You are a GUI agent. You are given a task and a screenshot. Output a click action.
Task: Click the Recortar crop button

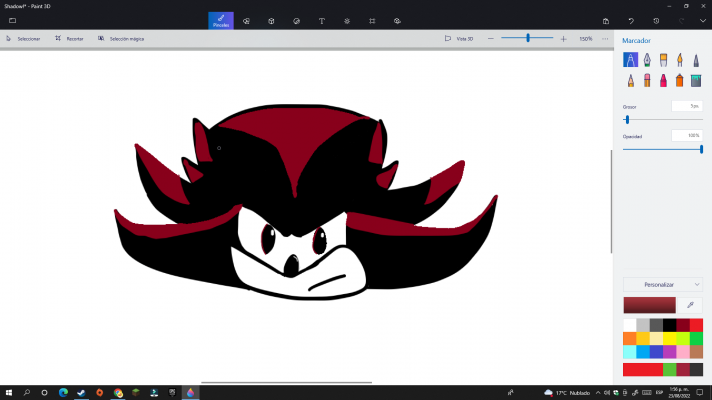tap(70, 38)
